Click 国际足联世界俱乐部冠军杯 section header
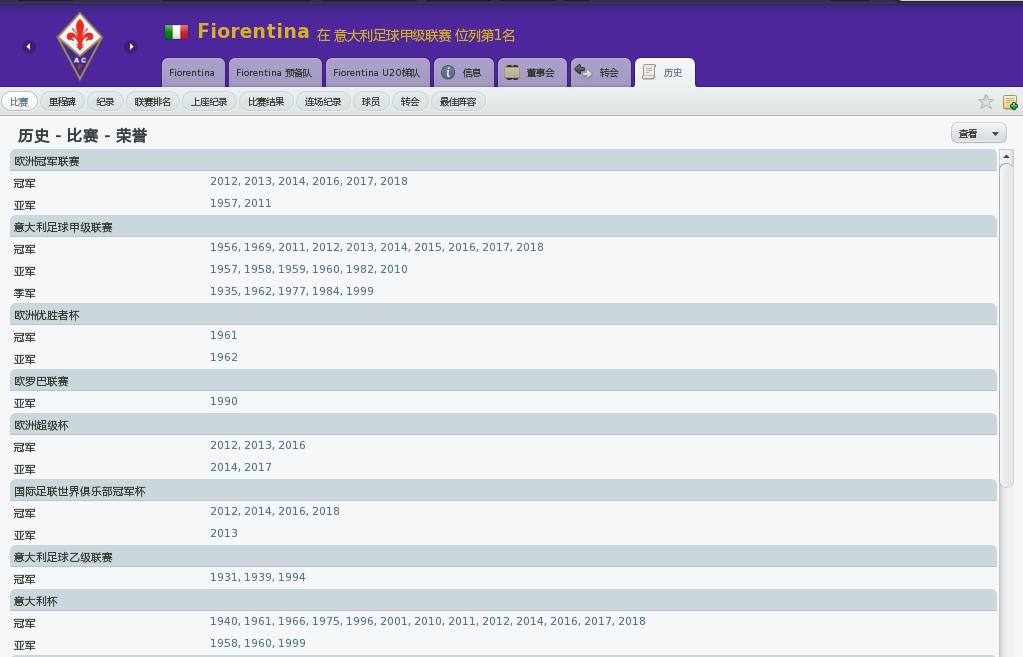 [503, 491]
